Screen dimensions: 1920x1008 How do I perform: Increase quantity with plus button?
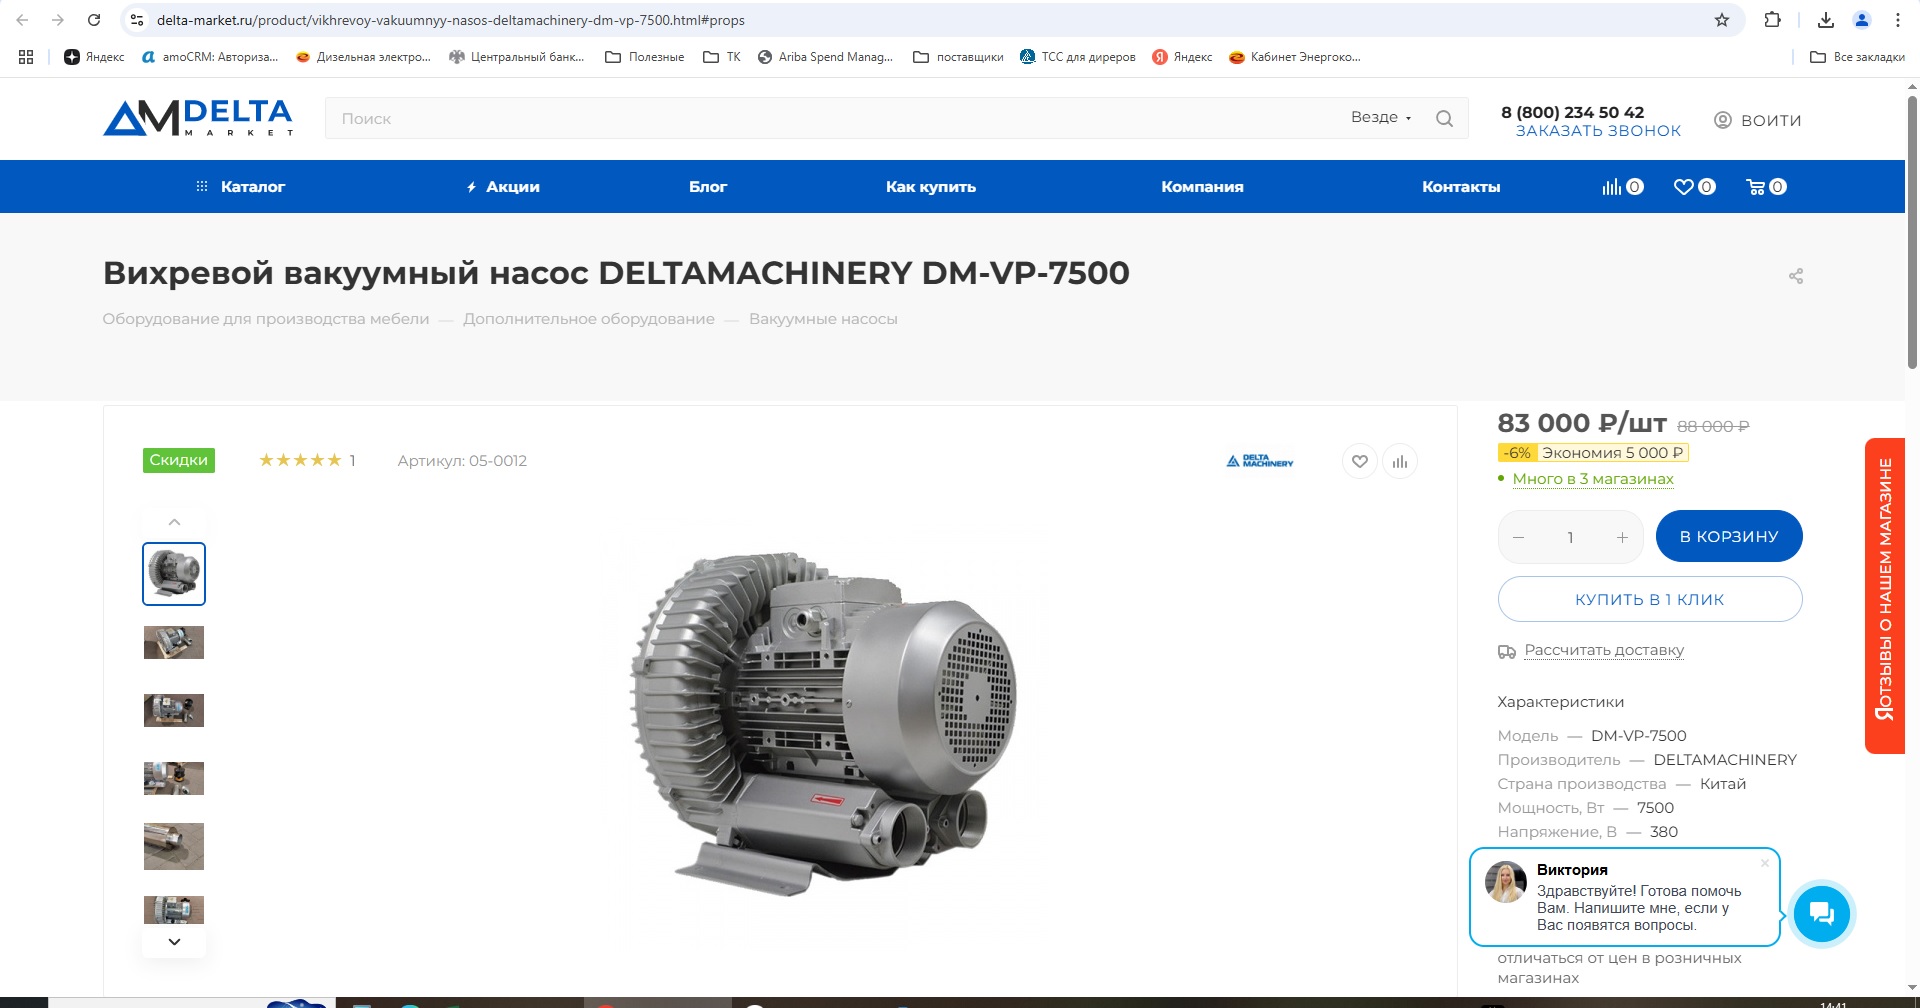point(1622,538)
